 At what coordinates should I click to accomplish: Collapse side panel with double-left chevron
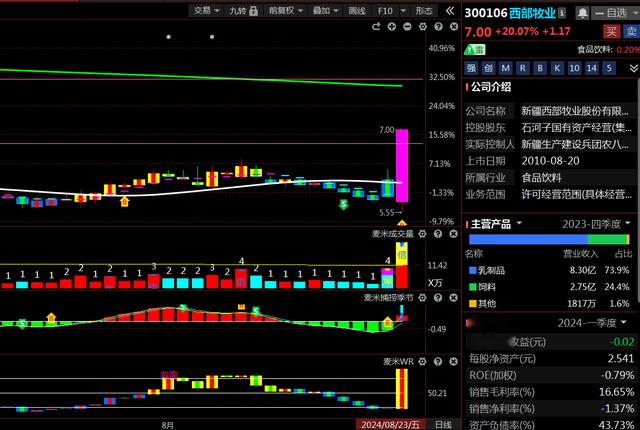point(450,11)
